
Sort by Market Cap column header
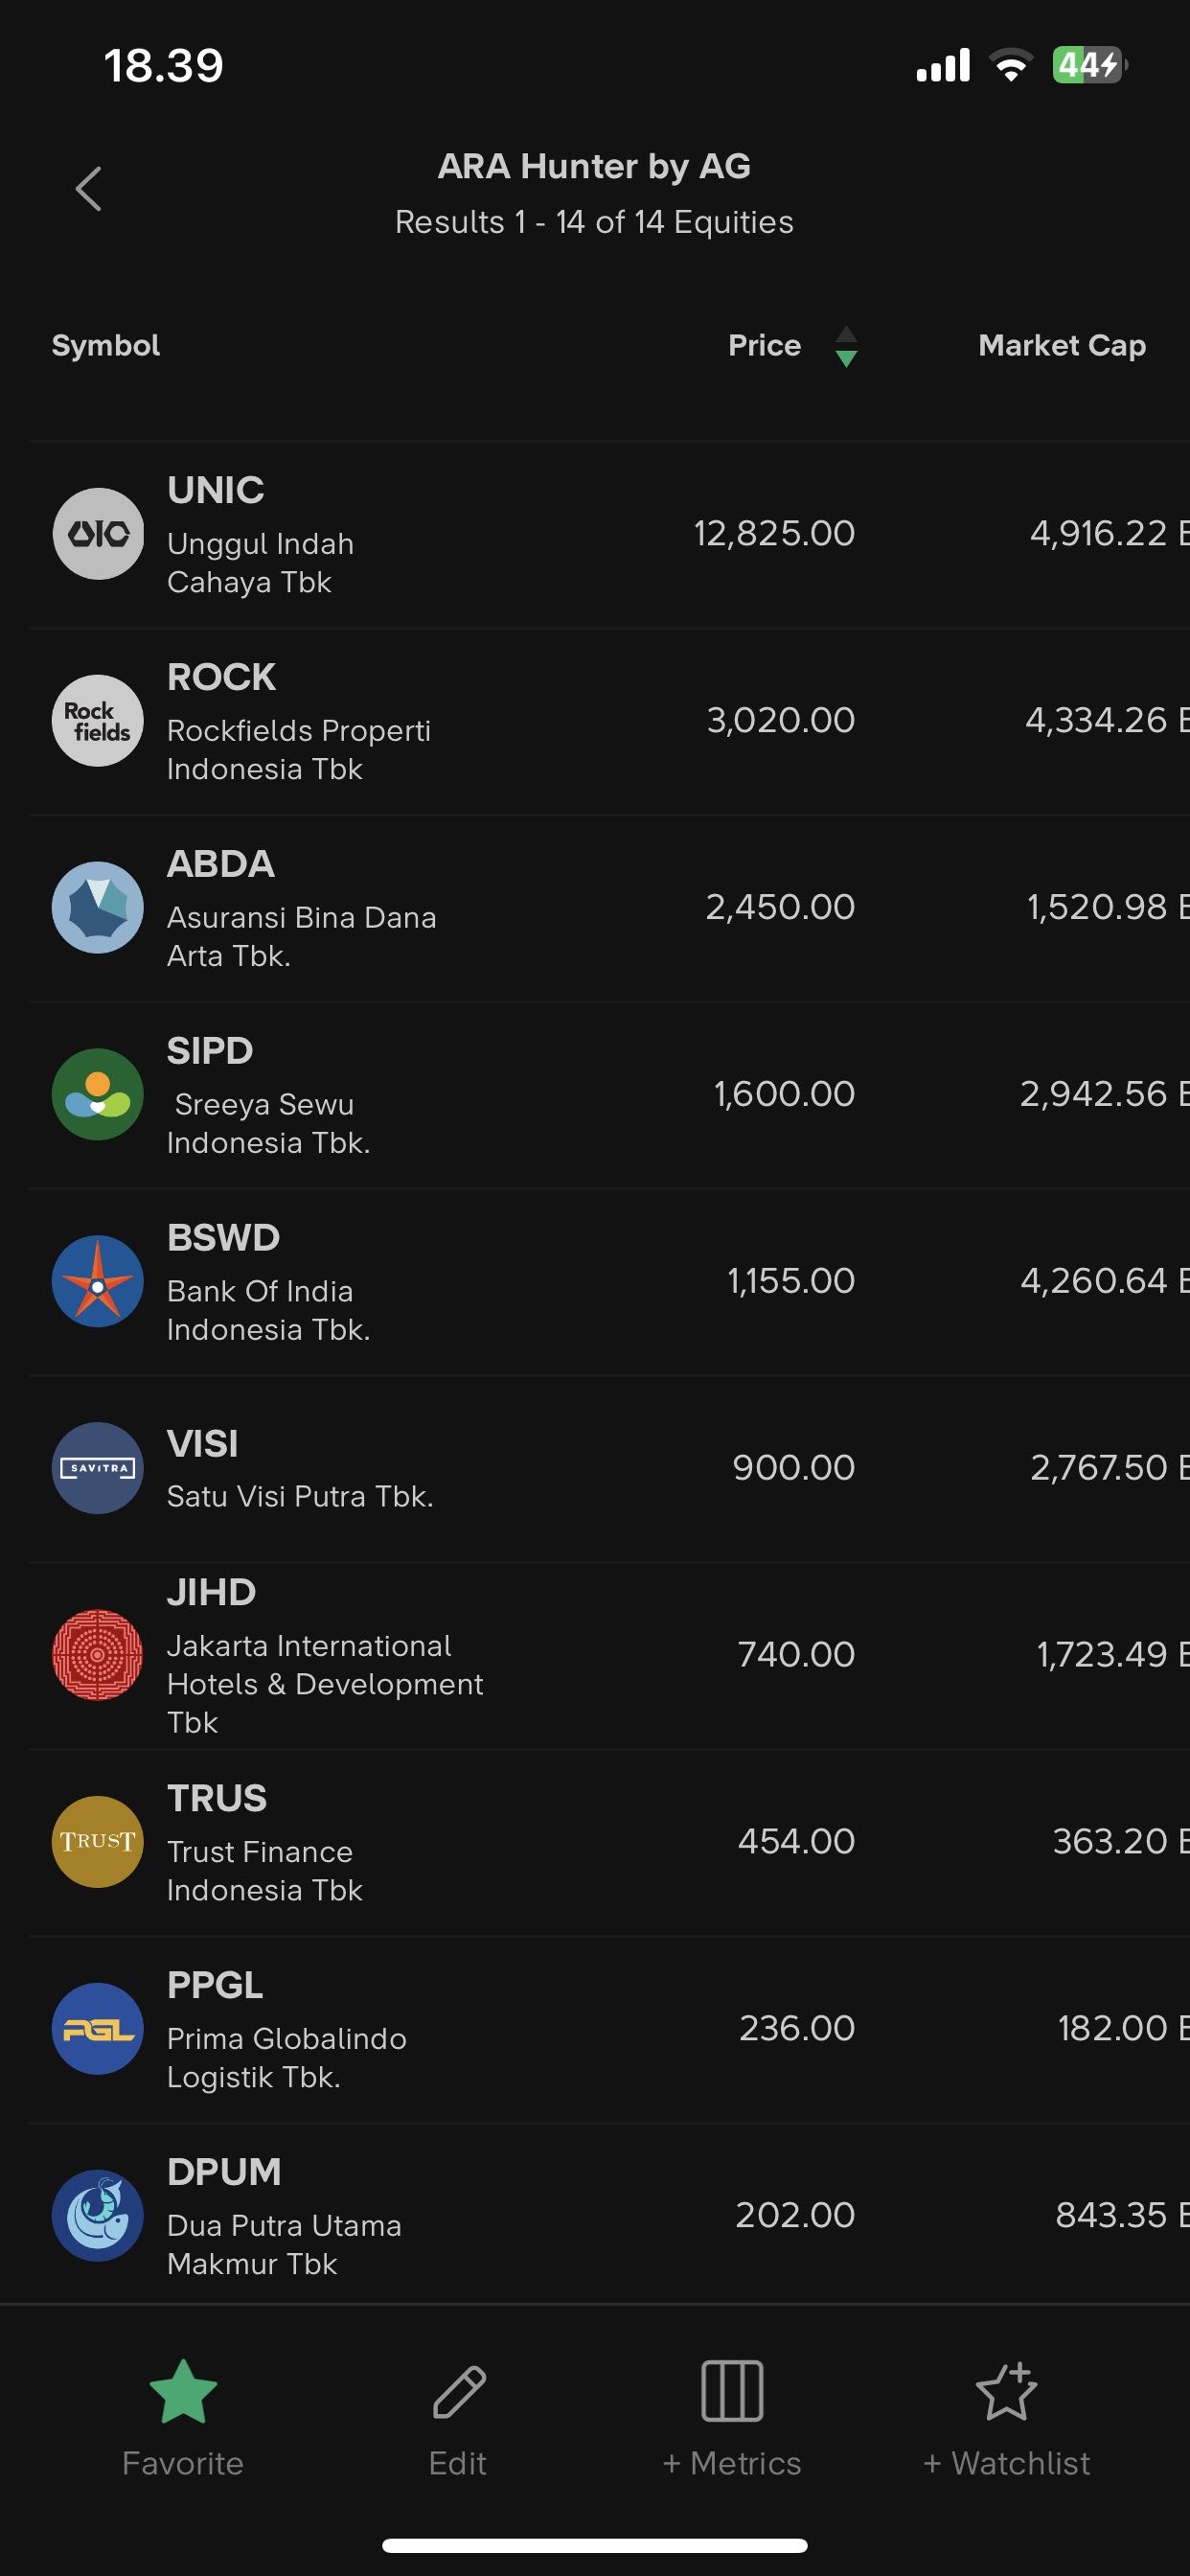[x=1061, y=346]
